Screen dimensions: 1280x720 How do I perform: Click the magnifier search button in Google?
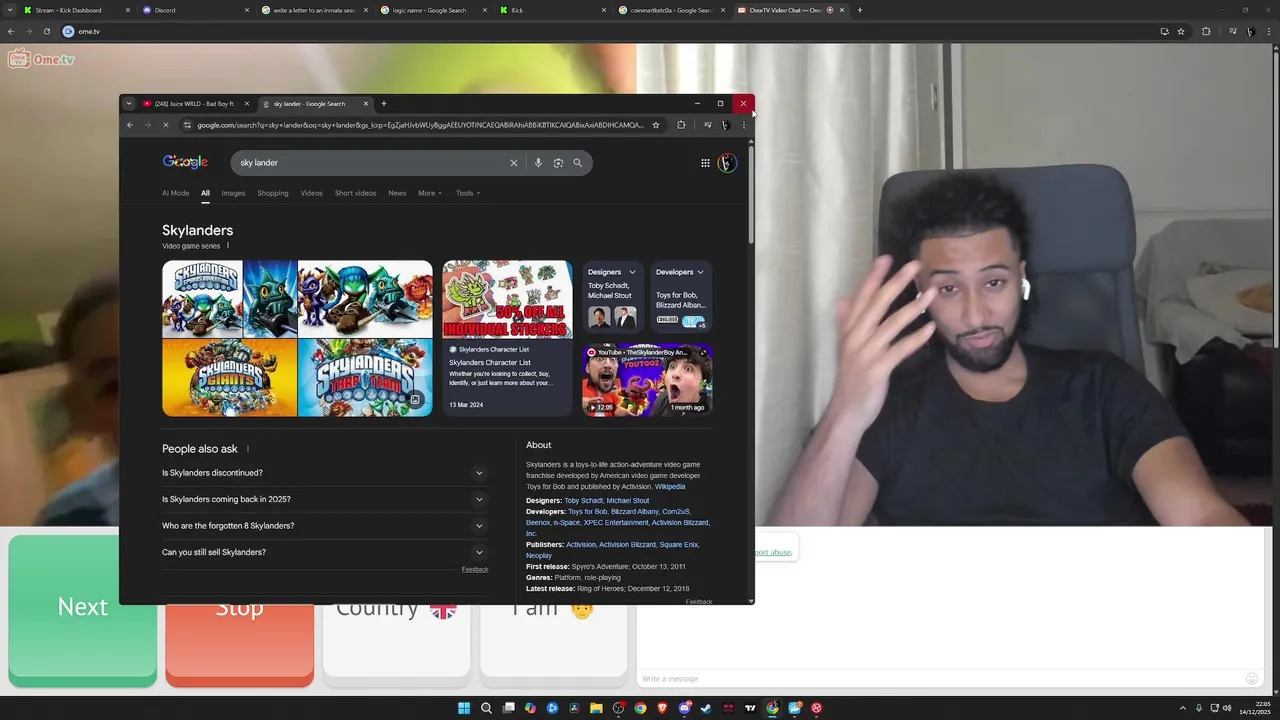577,163
